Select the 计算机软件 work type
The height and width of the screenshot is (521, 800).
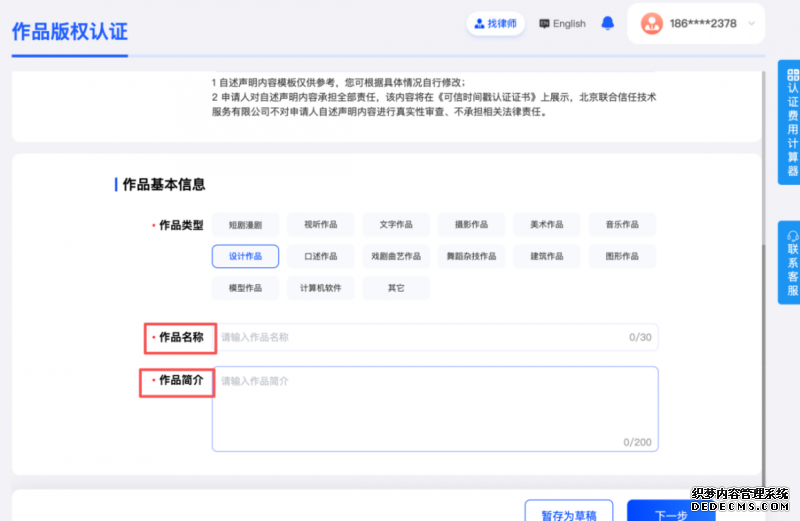pyautogui.click(x=321, y=288)
